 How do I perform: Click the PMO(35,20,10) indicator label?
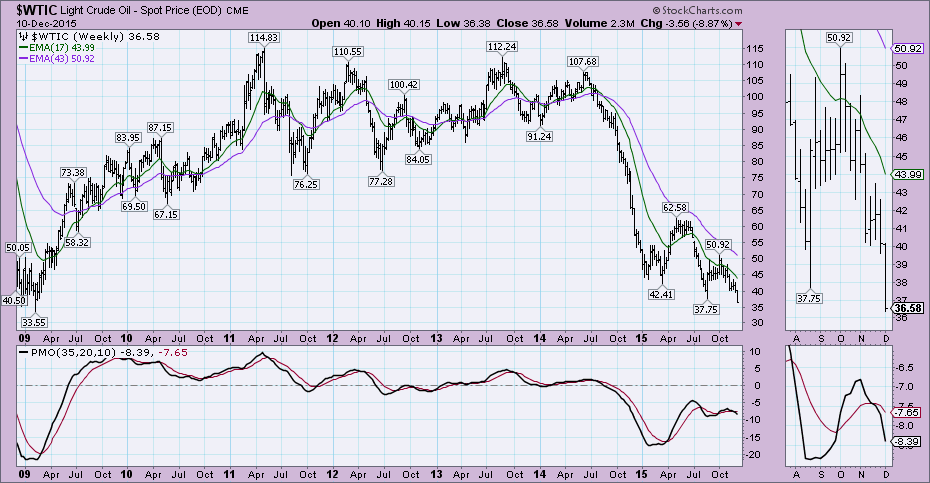[68, 352]
